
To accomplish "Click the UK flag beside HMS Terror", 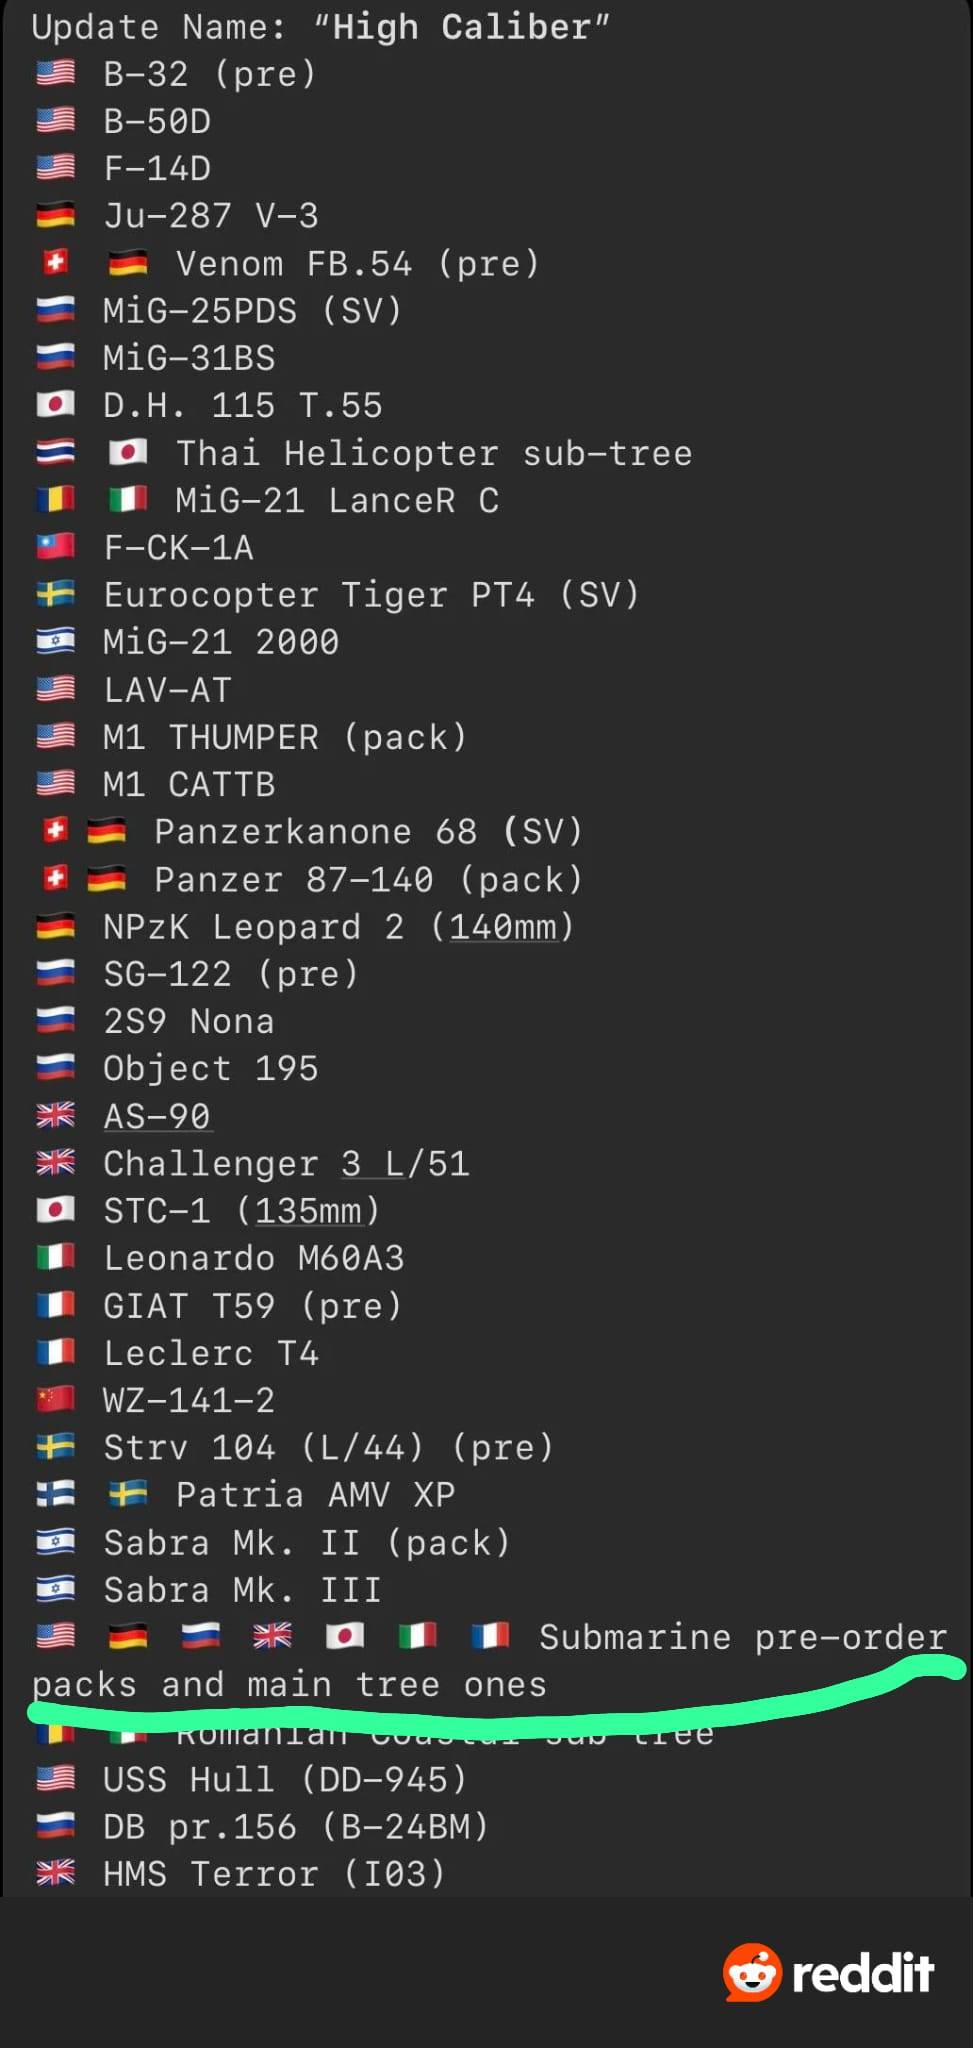I will pos(56,1873).
